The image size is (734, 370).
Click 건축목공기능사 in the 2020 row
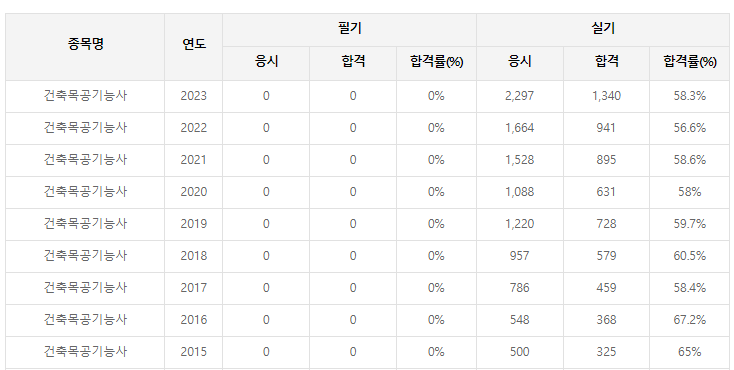[x=85, y=192]
